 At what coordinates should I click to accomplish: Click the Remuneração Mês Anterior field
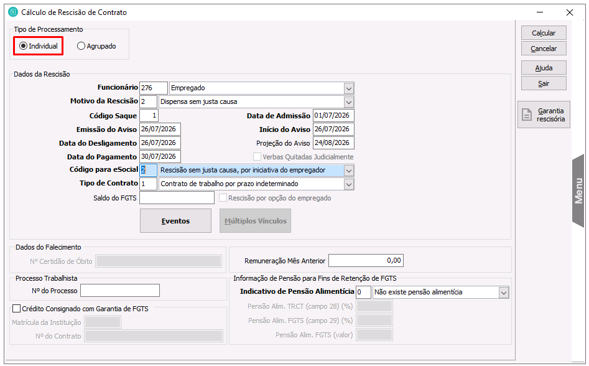pos(366,260)
